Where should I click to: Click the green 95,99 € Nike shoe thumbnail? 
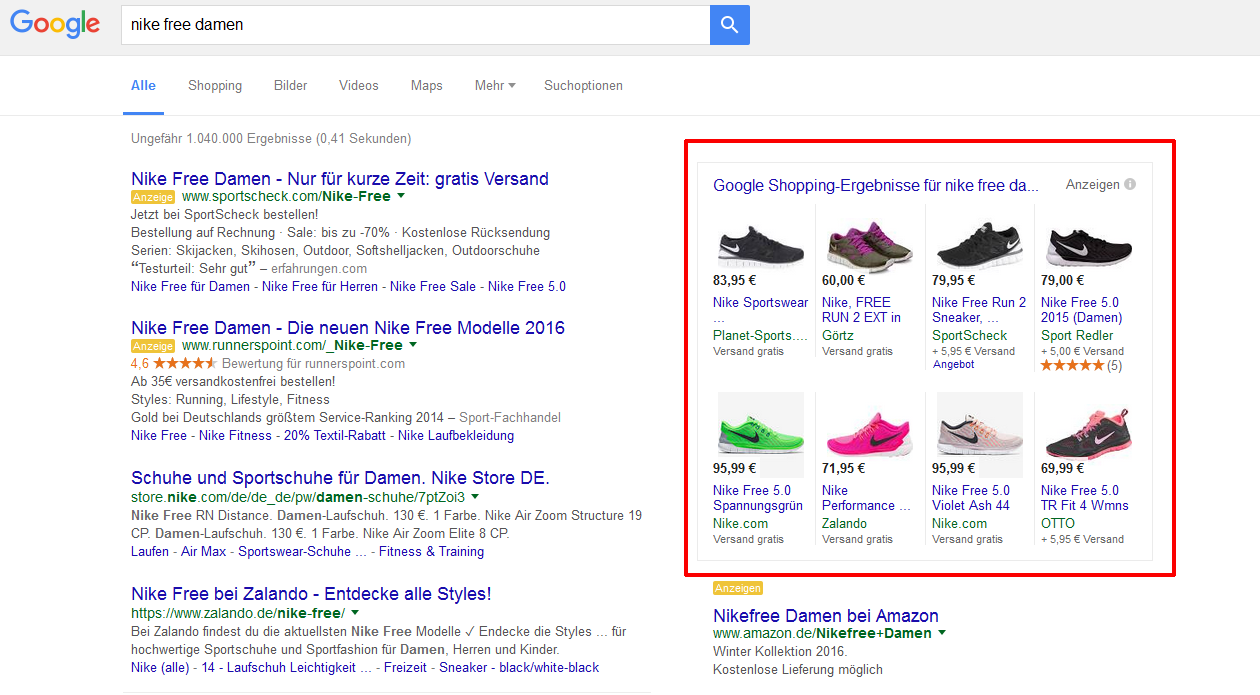point(760,435)
